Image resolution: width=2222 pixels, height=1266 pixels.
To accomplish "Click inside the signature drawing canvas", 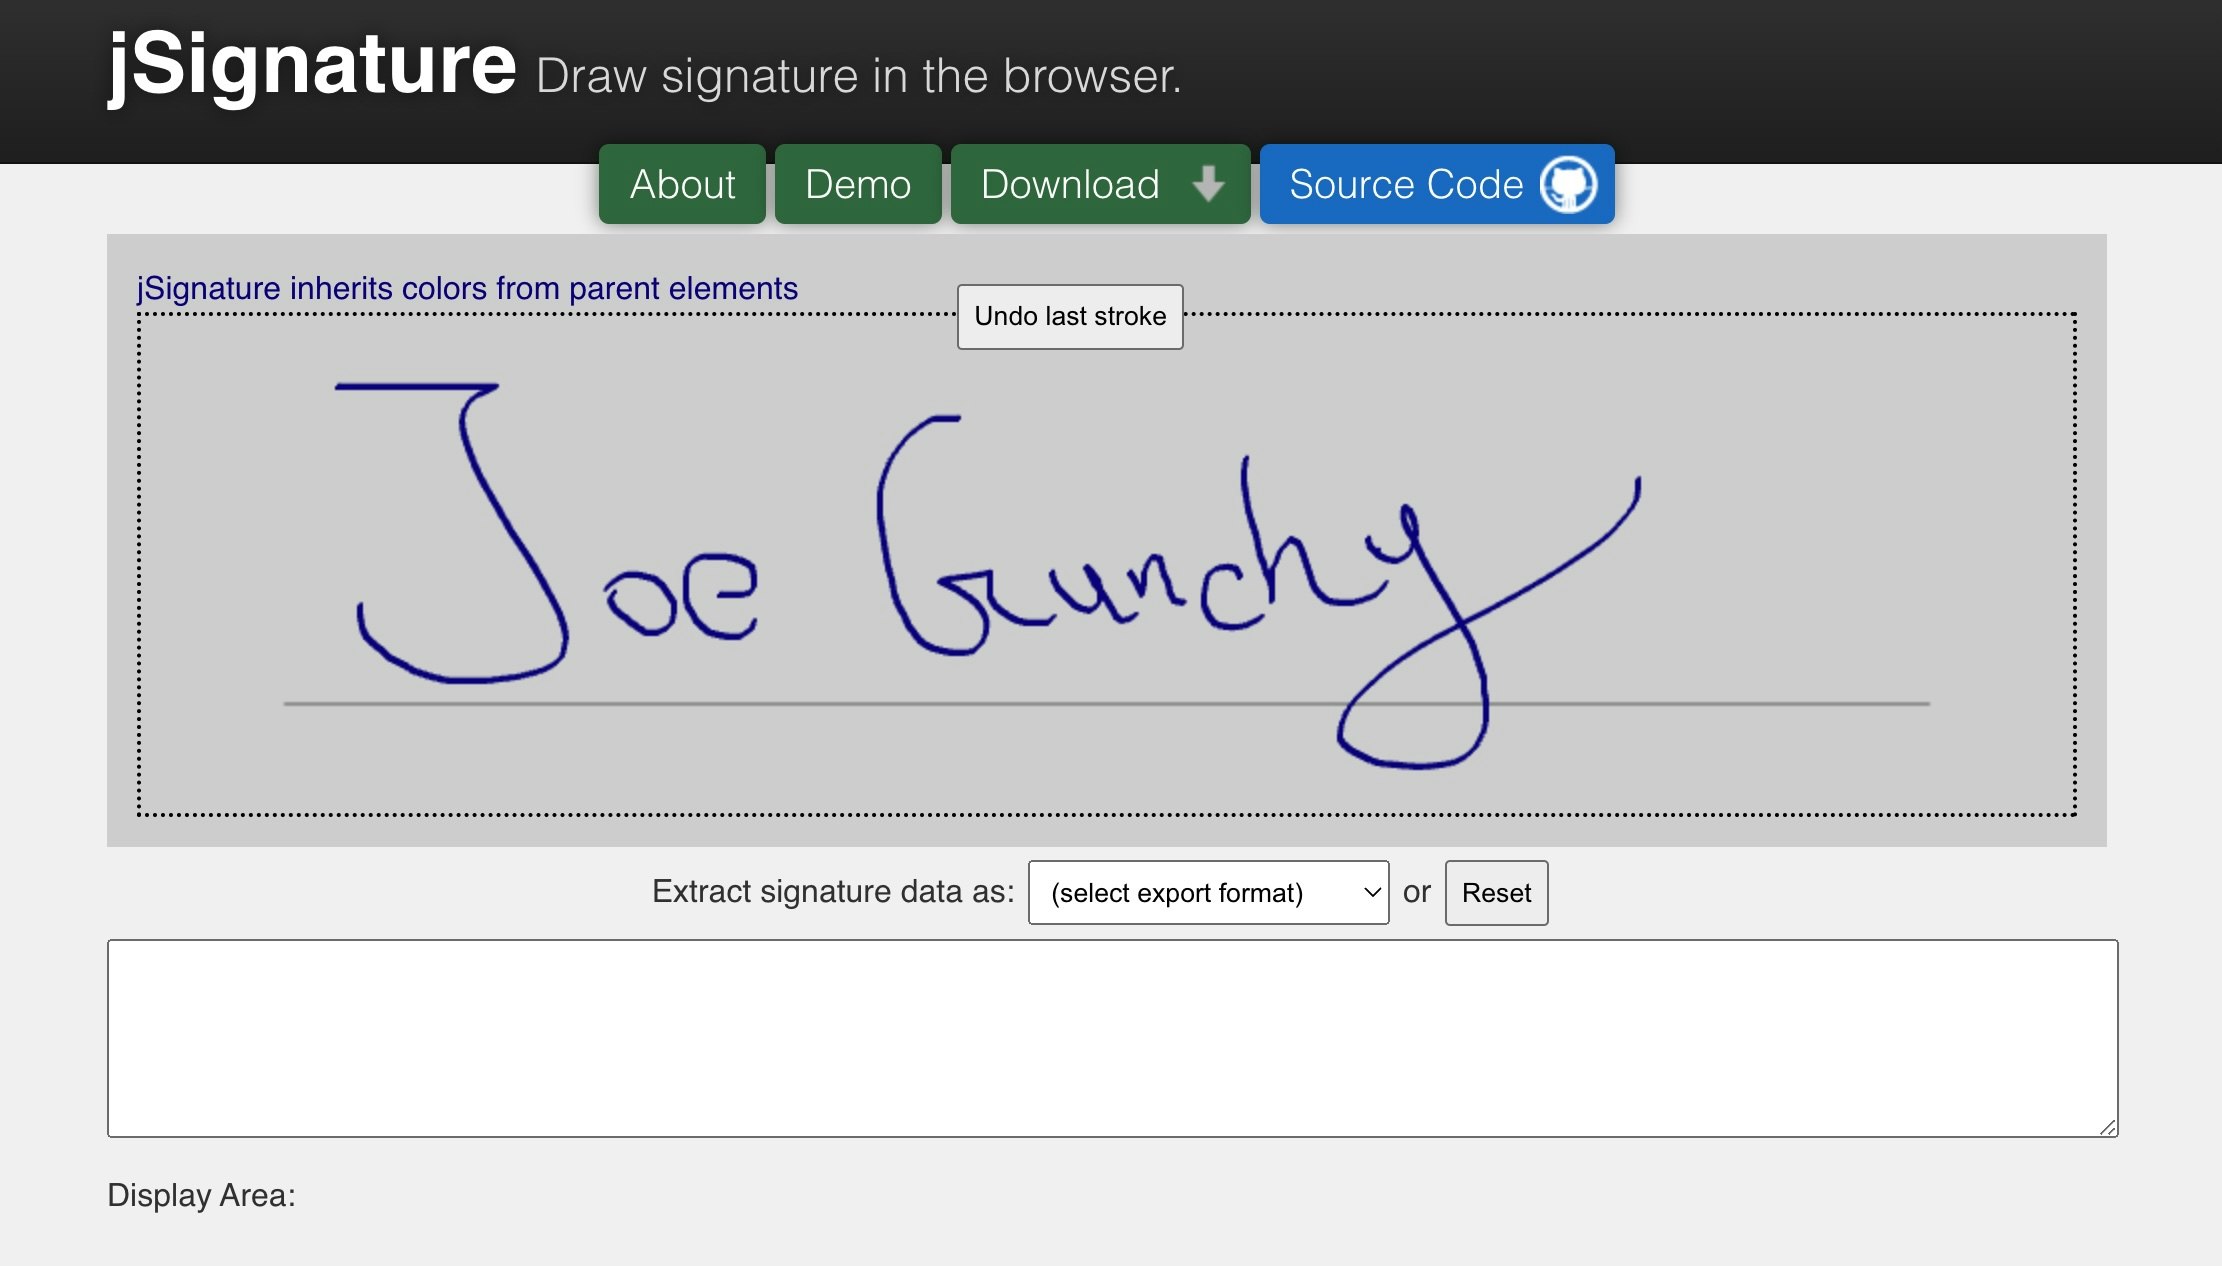I will 1107,565.
